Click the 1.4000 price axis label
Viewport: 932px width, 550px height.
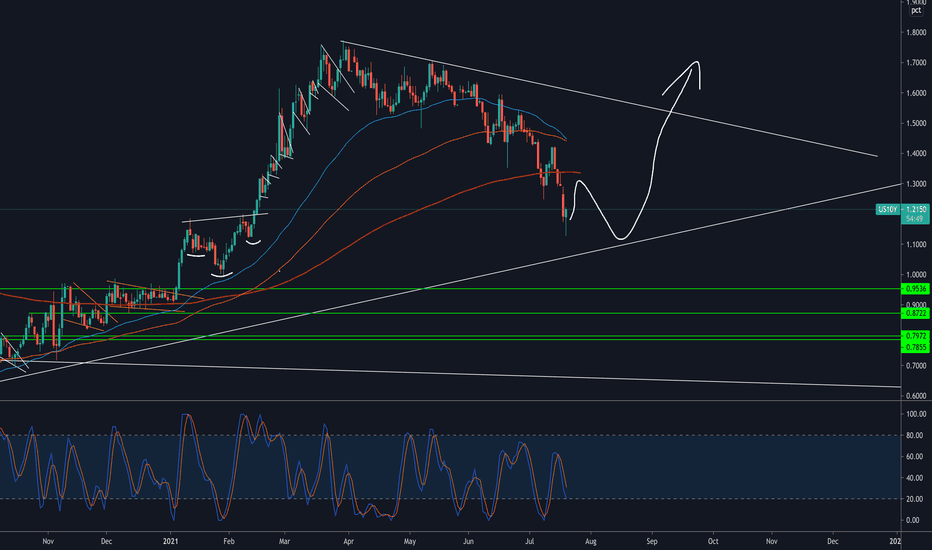point(916,153)
